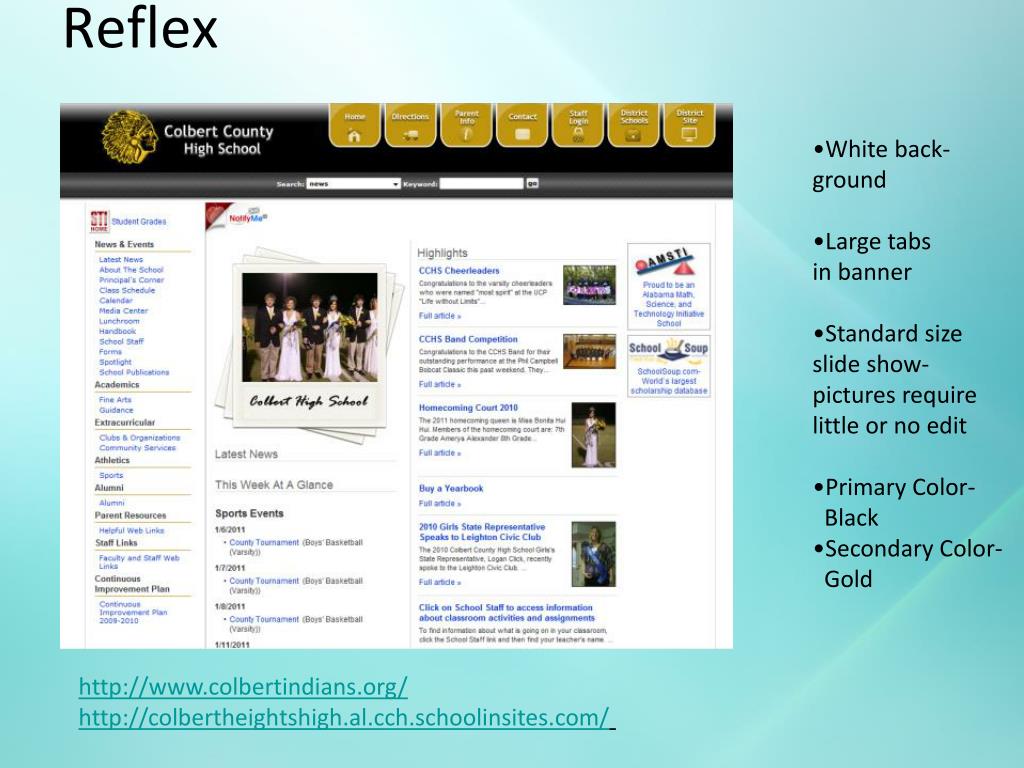Image resolution: width=1024 pixels, height=768 pixels.
Task: Open the School Publications link
Action: [134, 372]
